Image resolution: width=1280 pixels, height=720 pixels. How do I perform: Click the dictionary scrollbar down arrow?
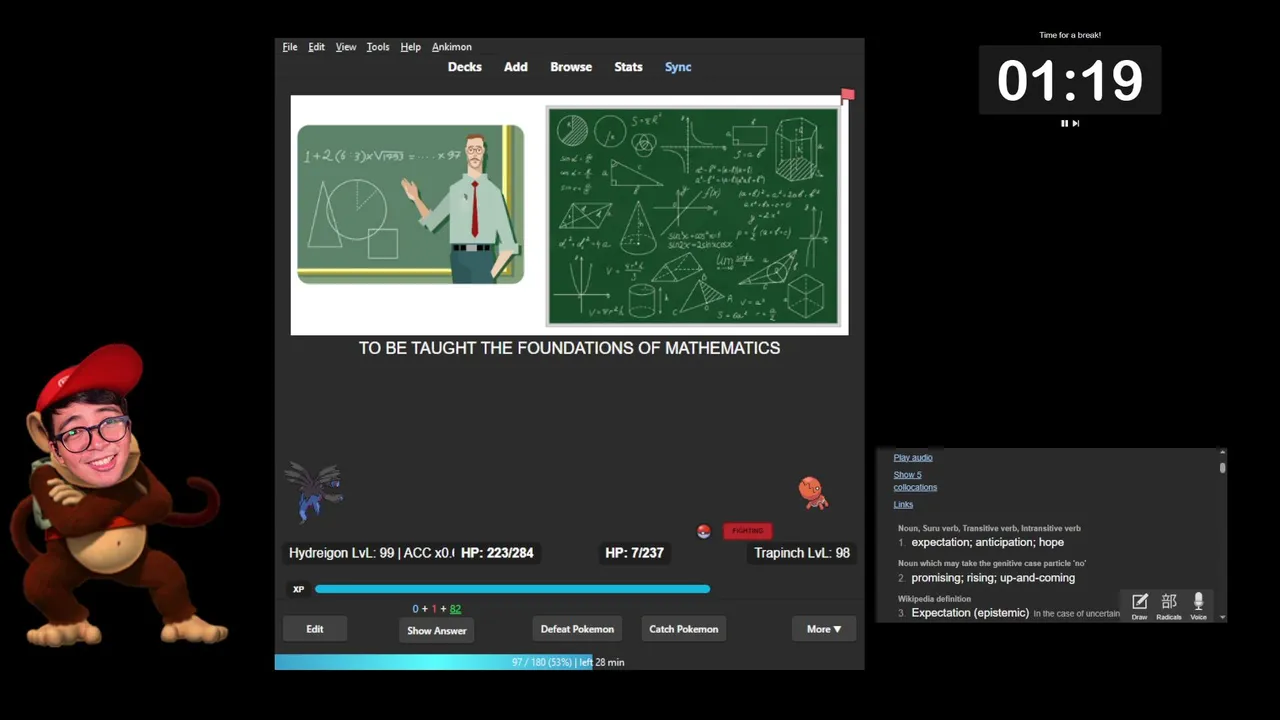1222,618
